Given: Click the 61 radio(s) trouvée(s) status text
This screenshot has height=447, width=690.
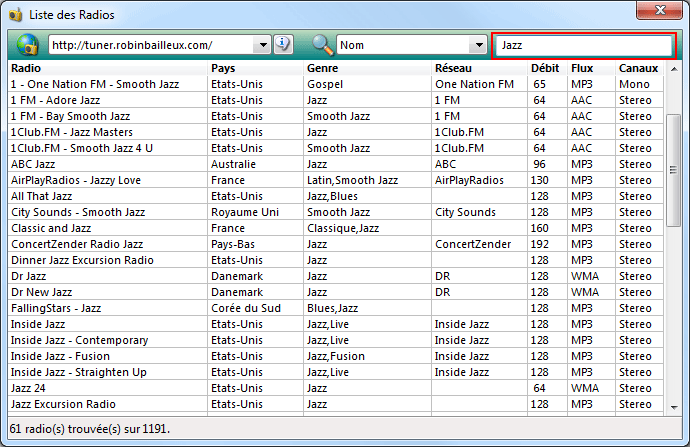Looking at the screenshot, I should pyautogui.click(x=90, y=429).
